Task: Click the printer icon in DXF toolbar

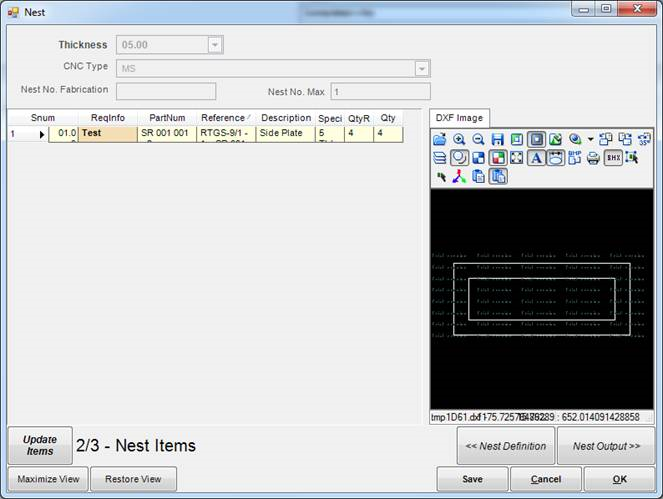Action: (593, 158)
